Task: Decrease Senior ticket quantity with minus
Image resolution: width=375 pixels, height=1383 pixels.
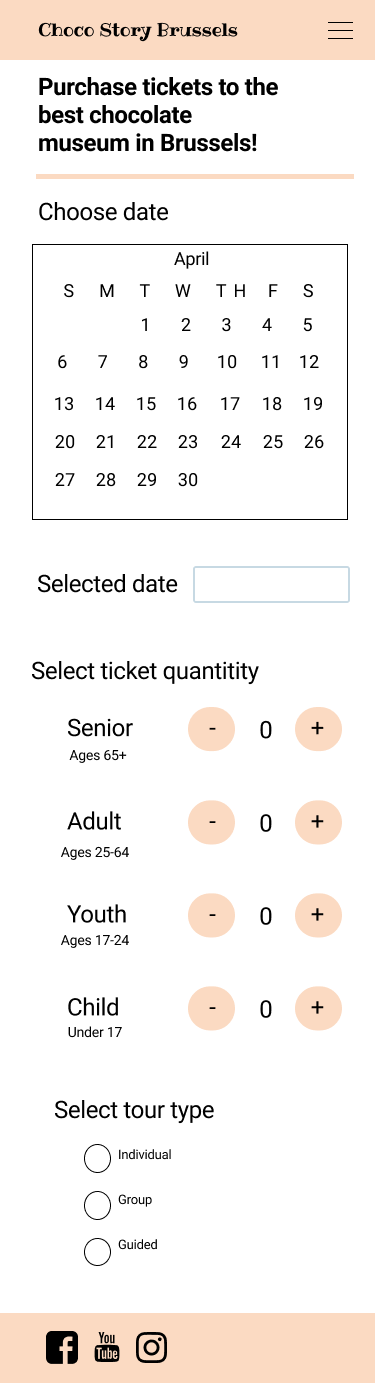Action: [x=212, y=728]
